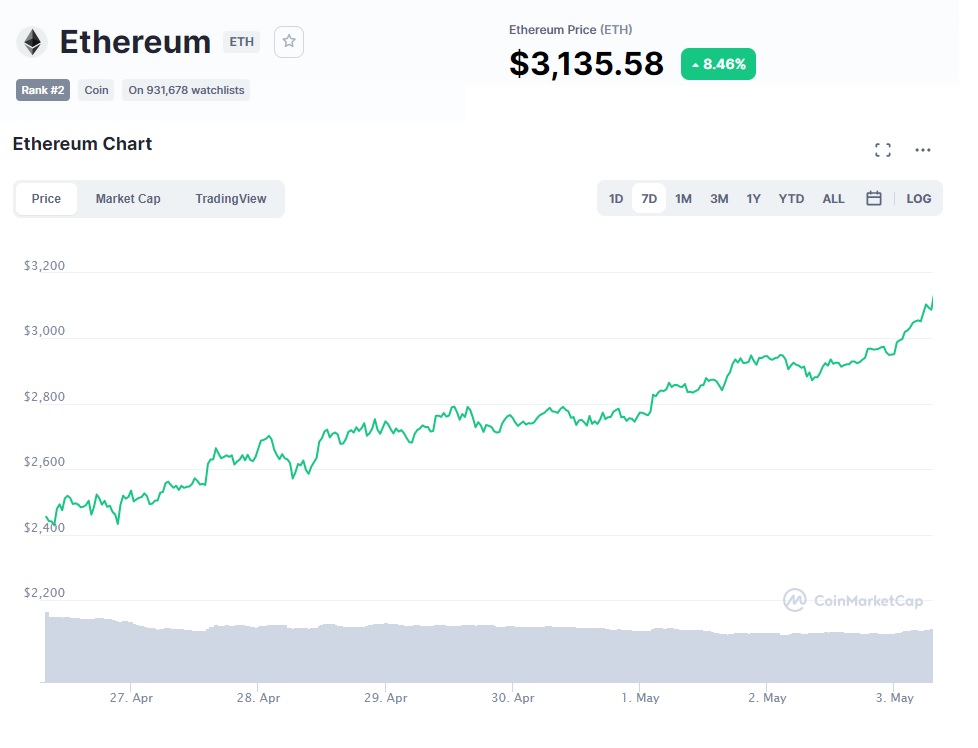Click the 29. Apr date label
The height and width of the screenshot is (748, 978).
pyautogui.click(x=385, y=697)
